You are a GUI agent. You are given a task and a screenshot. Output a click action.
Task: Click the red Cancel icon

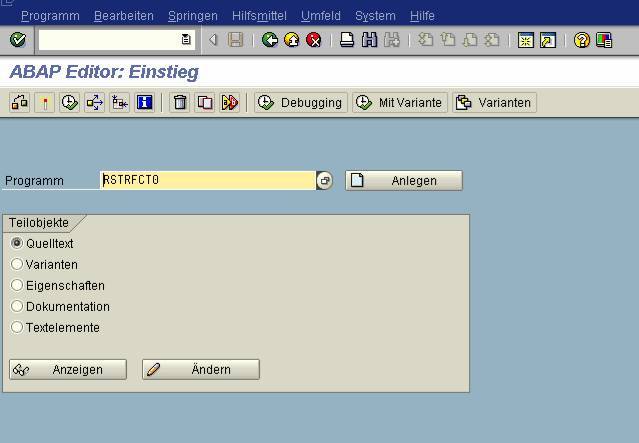[x=314, y=40]
